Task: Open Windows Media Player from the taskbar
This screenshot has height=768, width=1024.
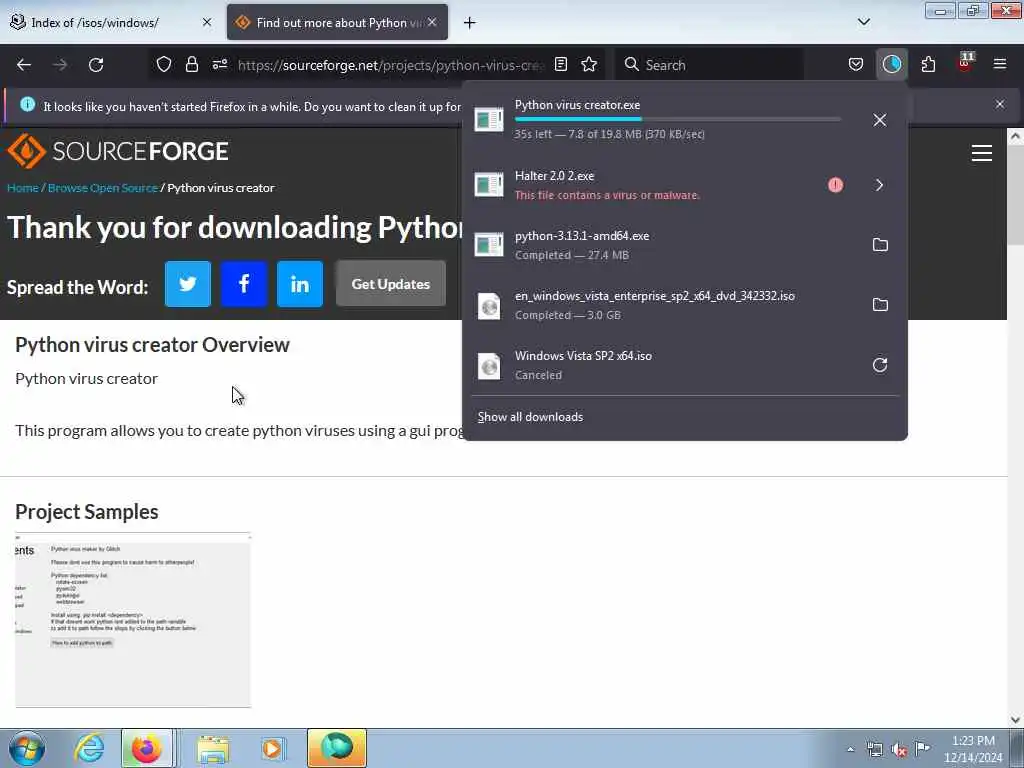Action: (273, 748)
